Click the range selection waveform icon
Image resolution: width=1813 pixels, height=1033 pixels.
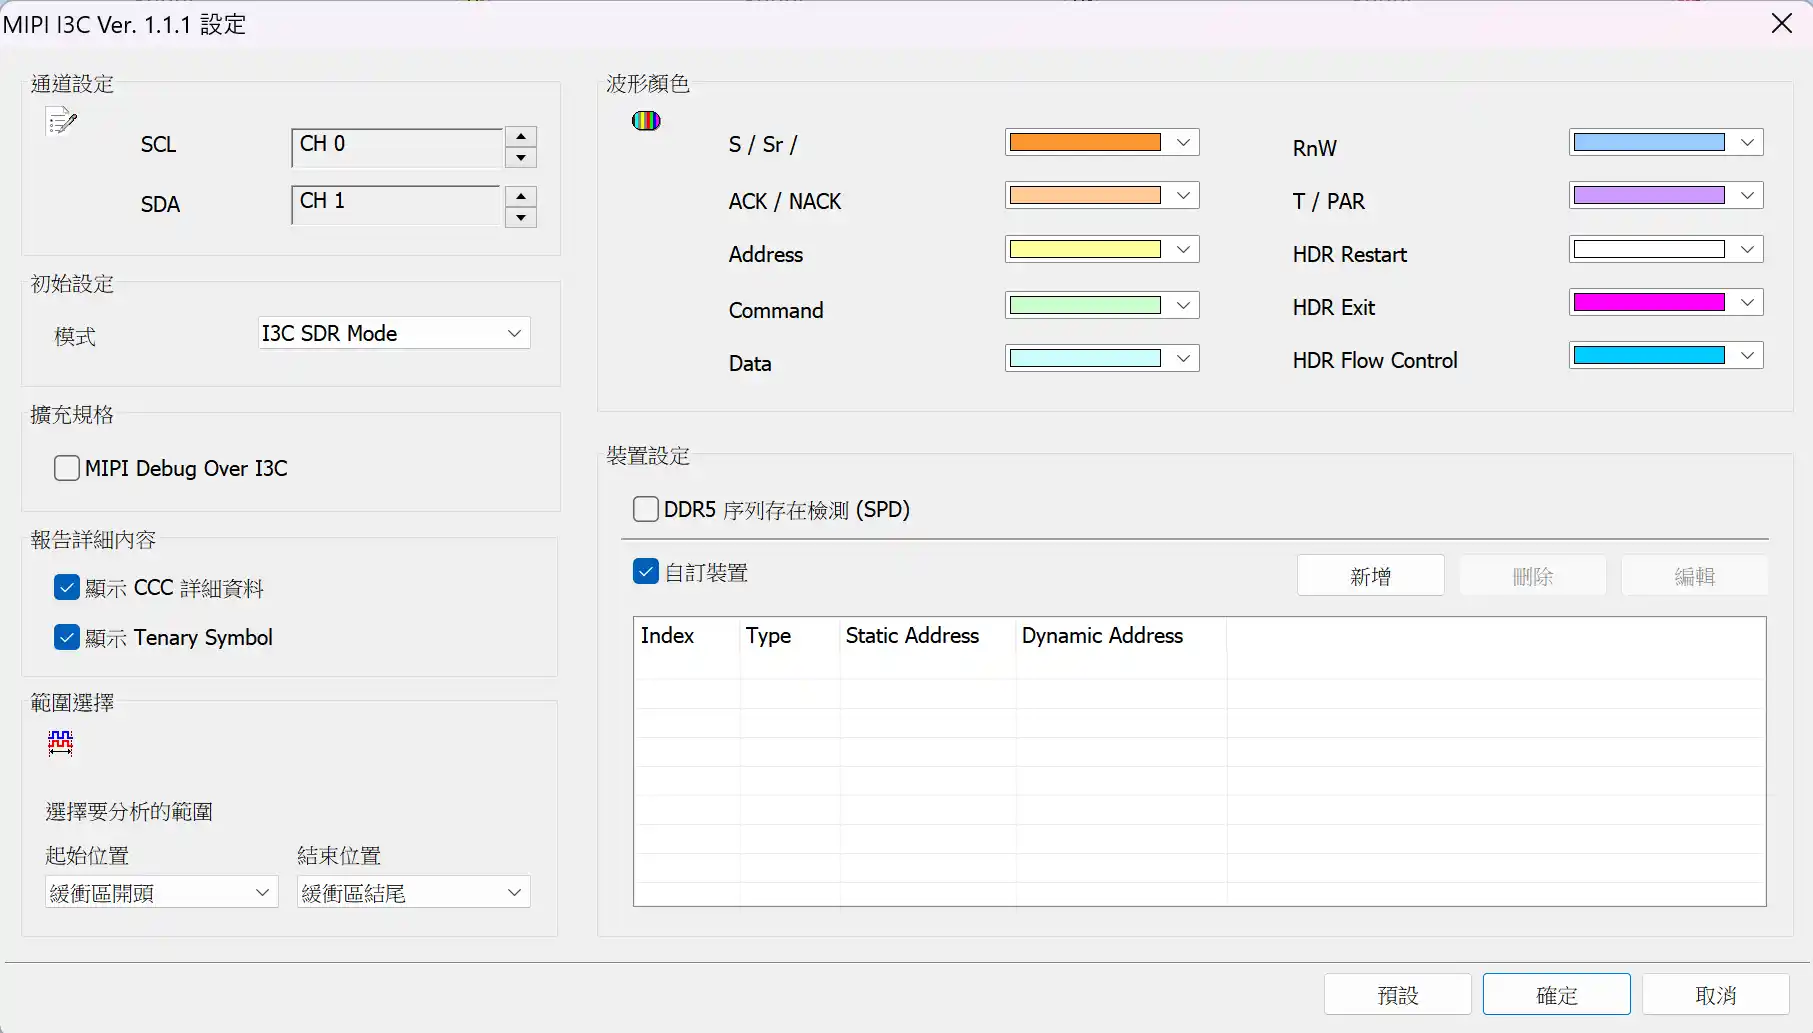point(60,742)
